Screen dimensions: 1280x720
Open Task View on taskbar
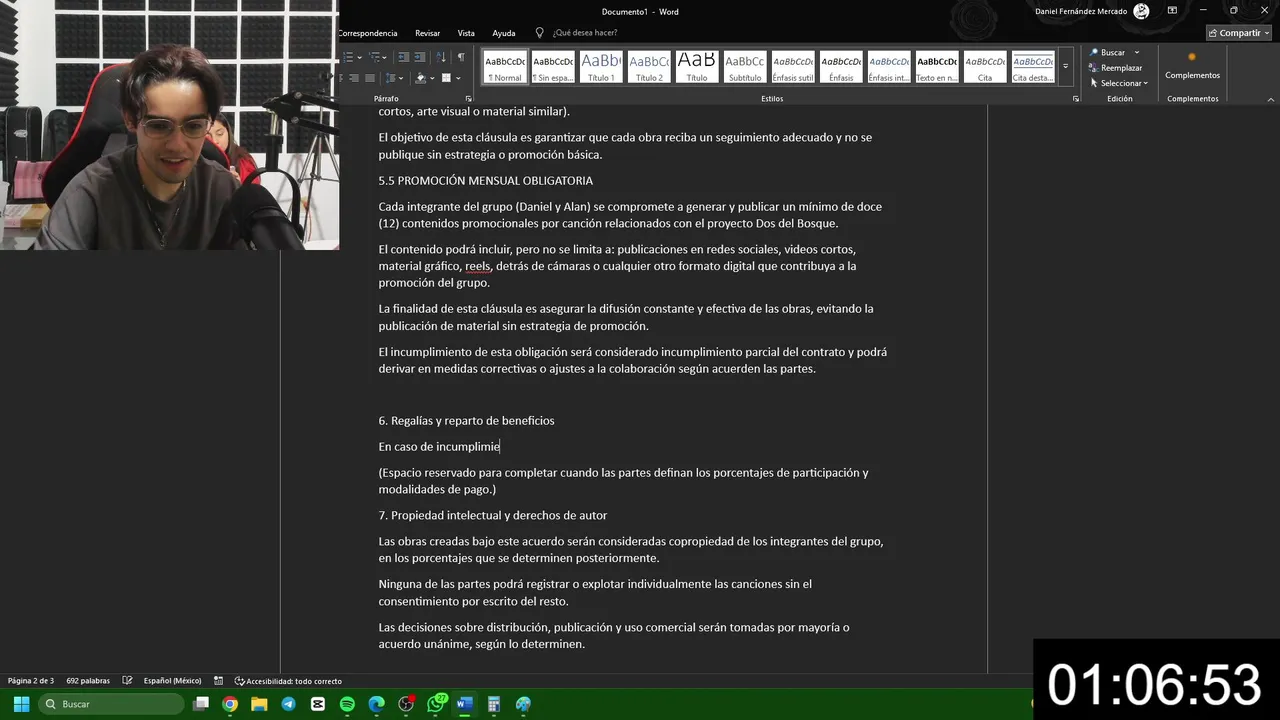tap(200, 704)
